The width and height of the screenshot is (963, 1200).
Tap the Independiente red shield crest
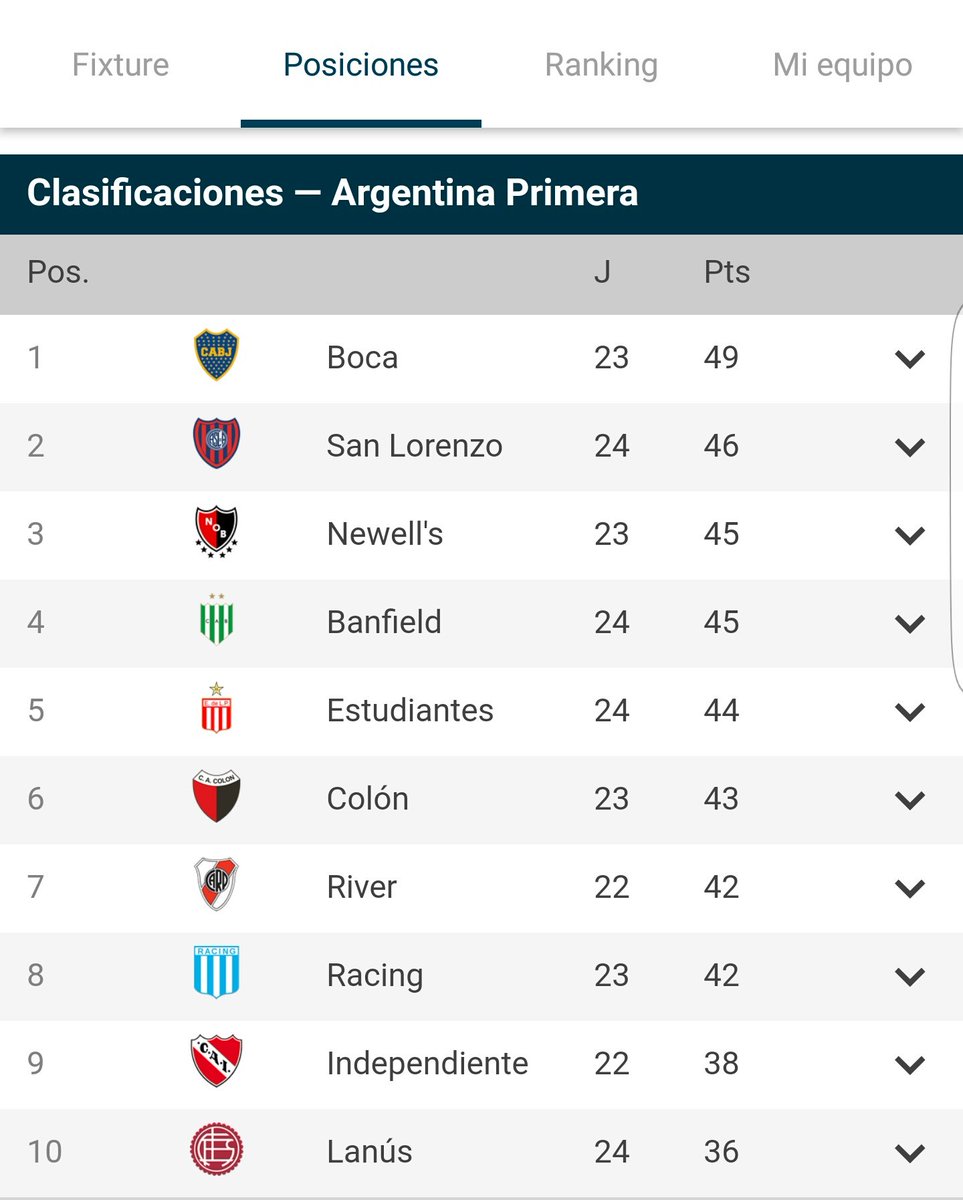[x=216, y=1061]
